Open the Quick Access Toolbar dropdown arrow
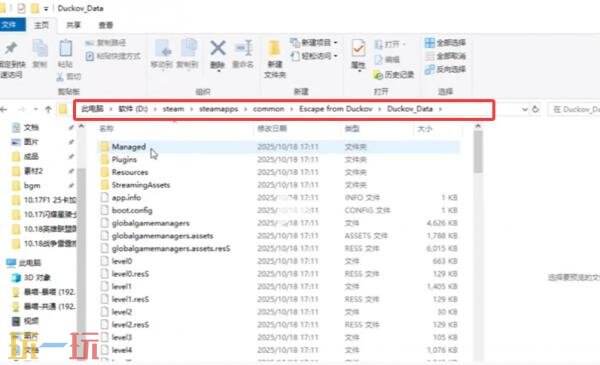Screen dimensions: 600x365 coord(46,8)
